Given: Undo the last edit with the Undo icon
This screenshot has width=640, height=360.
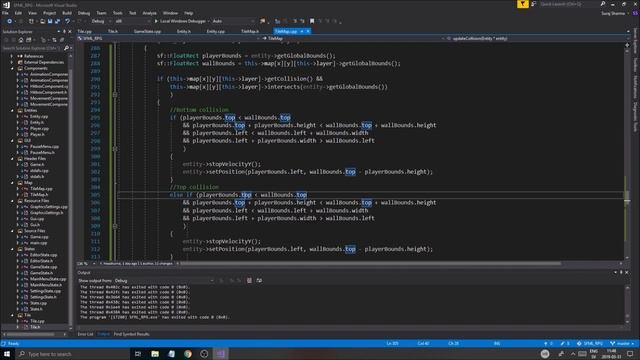Looking at the screenshot, I should tap(67, 21).
